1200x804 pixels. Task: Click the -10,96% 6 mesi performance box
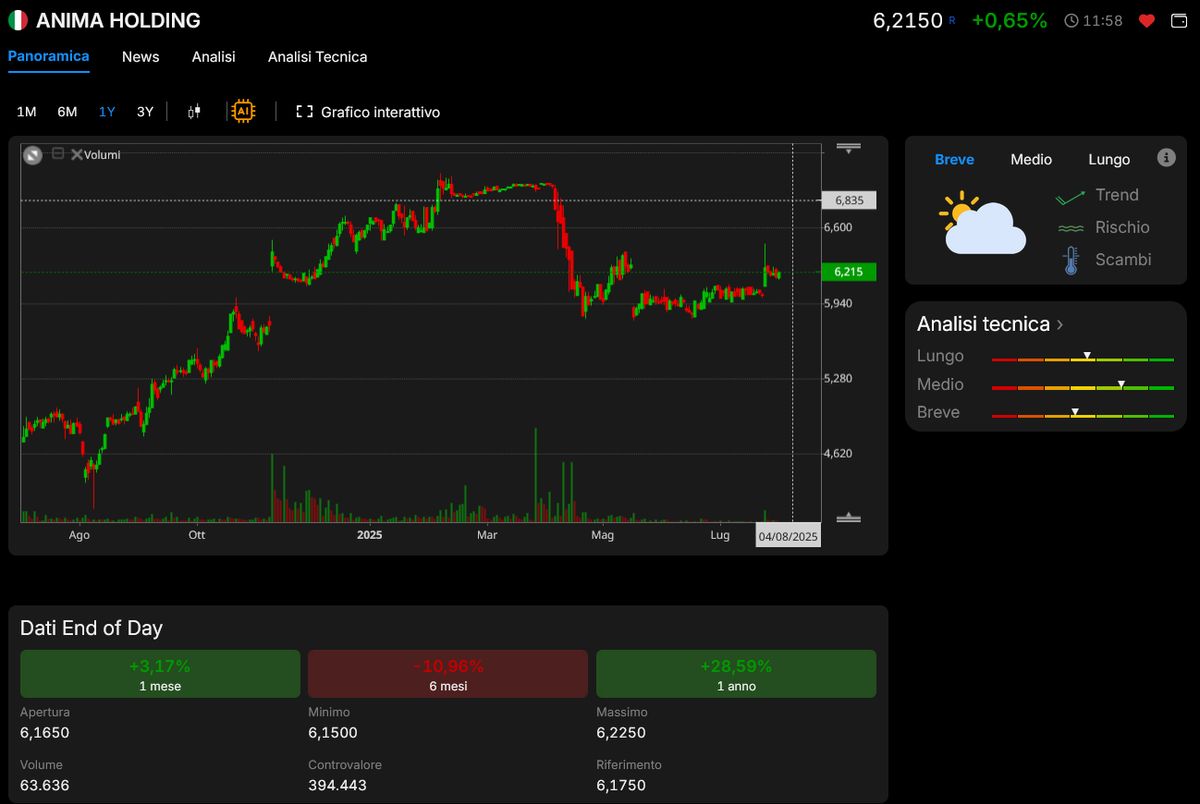448,674
